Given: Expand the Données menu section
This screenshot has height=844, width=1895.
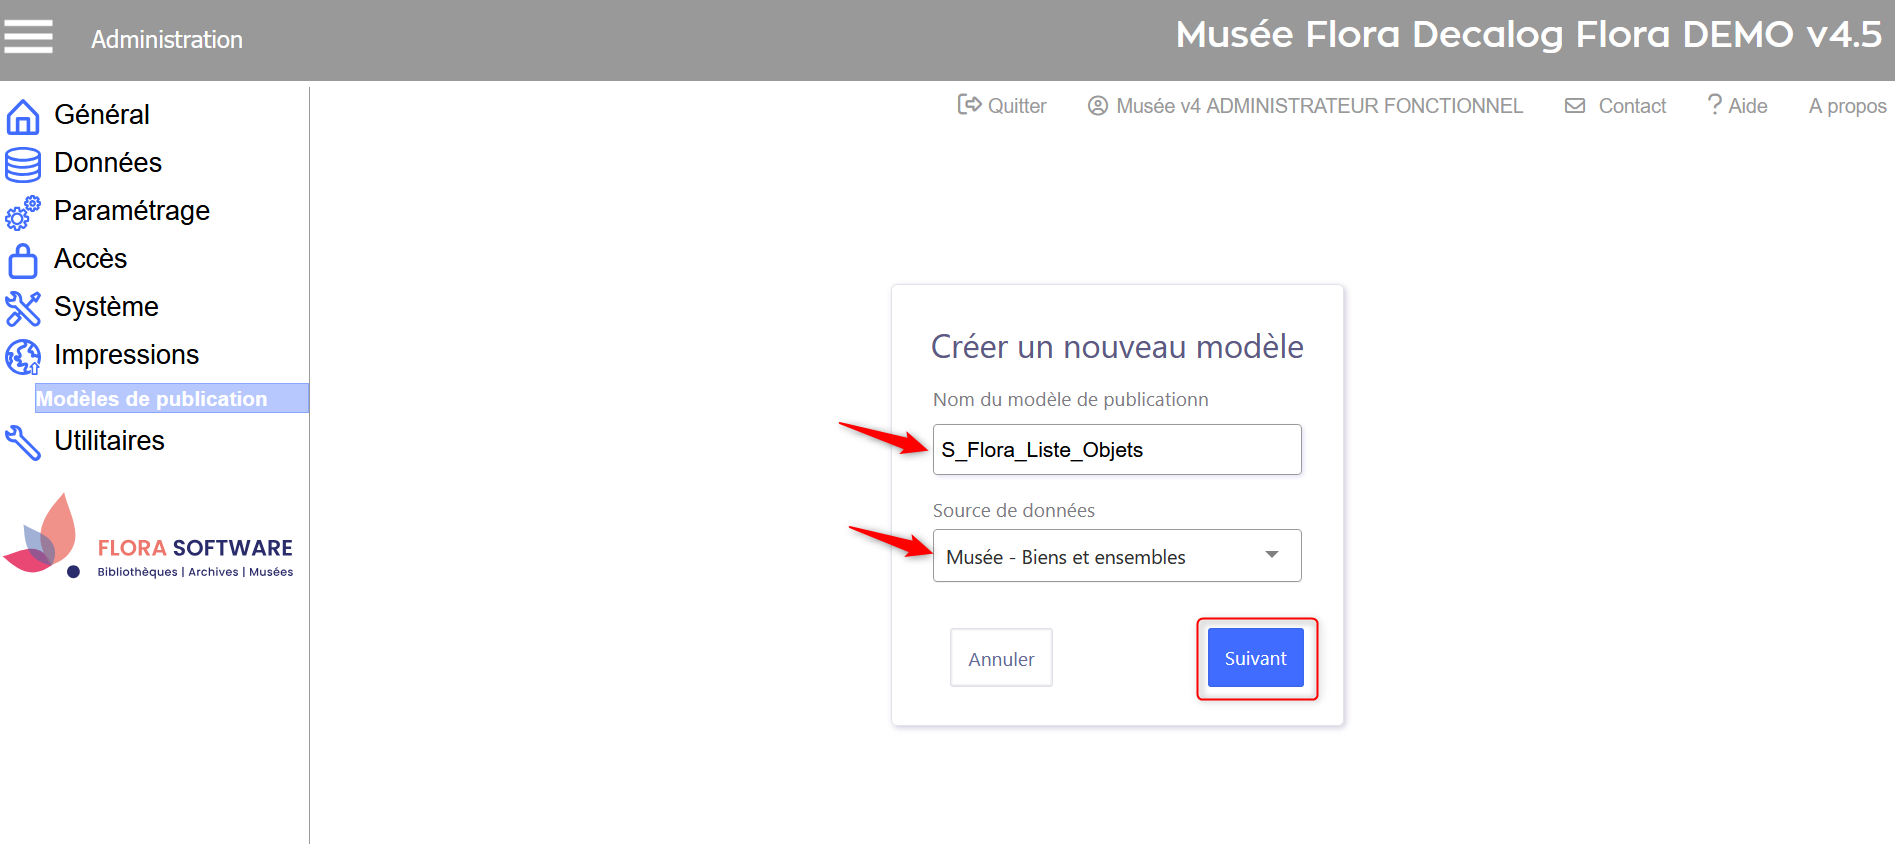Looking at the screenshot, I should coord(108,163).
